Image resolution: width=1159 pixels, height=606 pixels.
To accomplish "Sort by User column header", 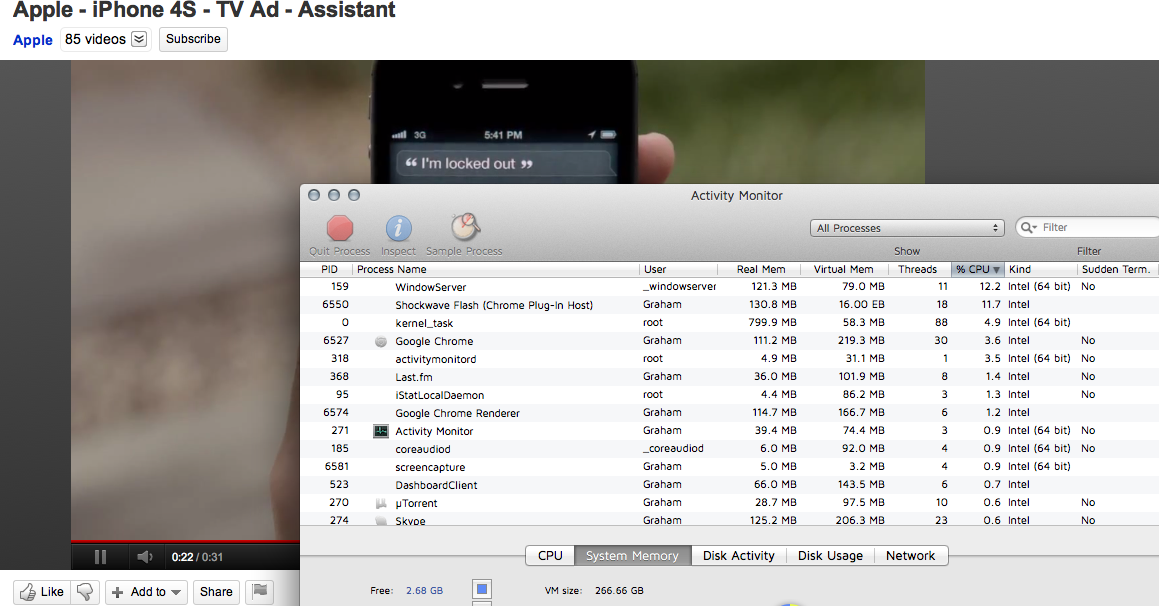I will point(678,269).
